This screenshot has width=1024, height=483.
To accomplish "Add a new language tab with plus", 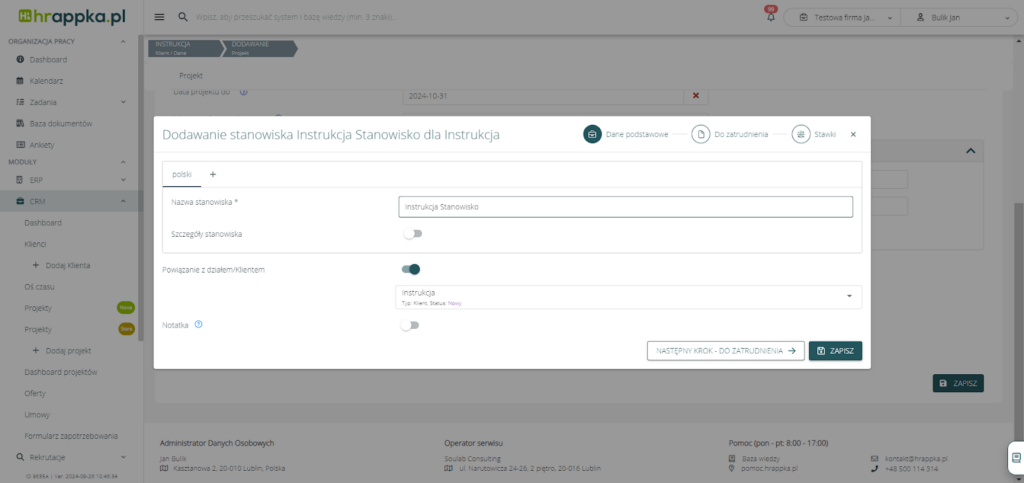I will click(x=212, y=174).
